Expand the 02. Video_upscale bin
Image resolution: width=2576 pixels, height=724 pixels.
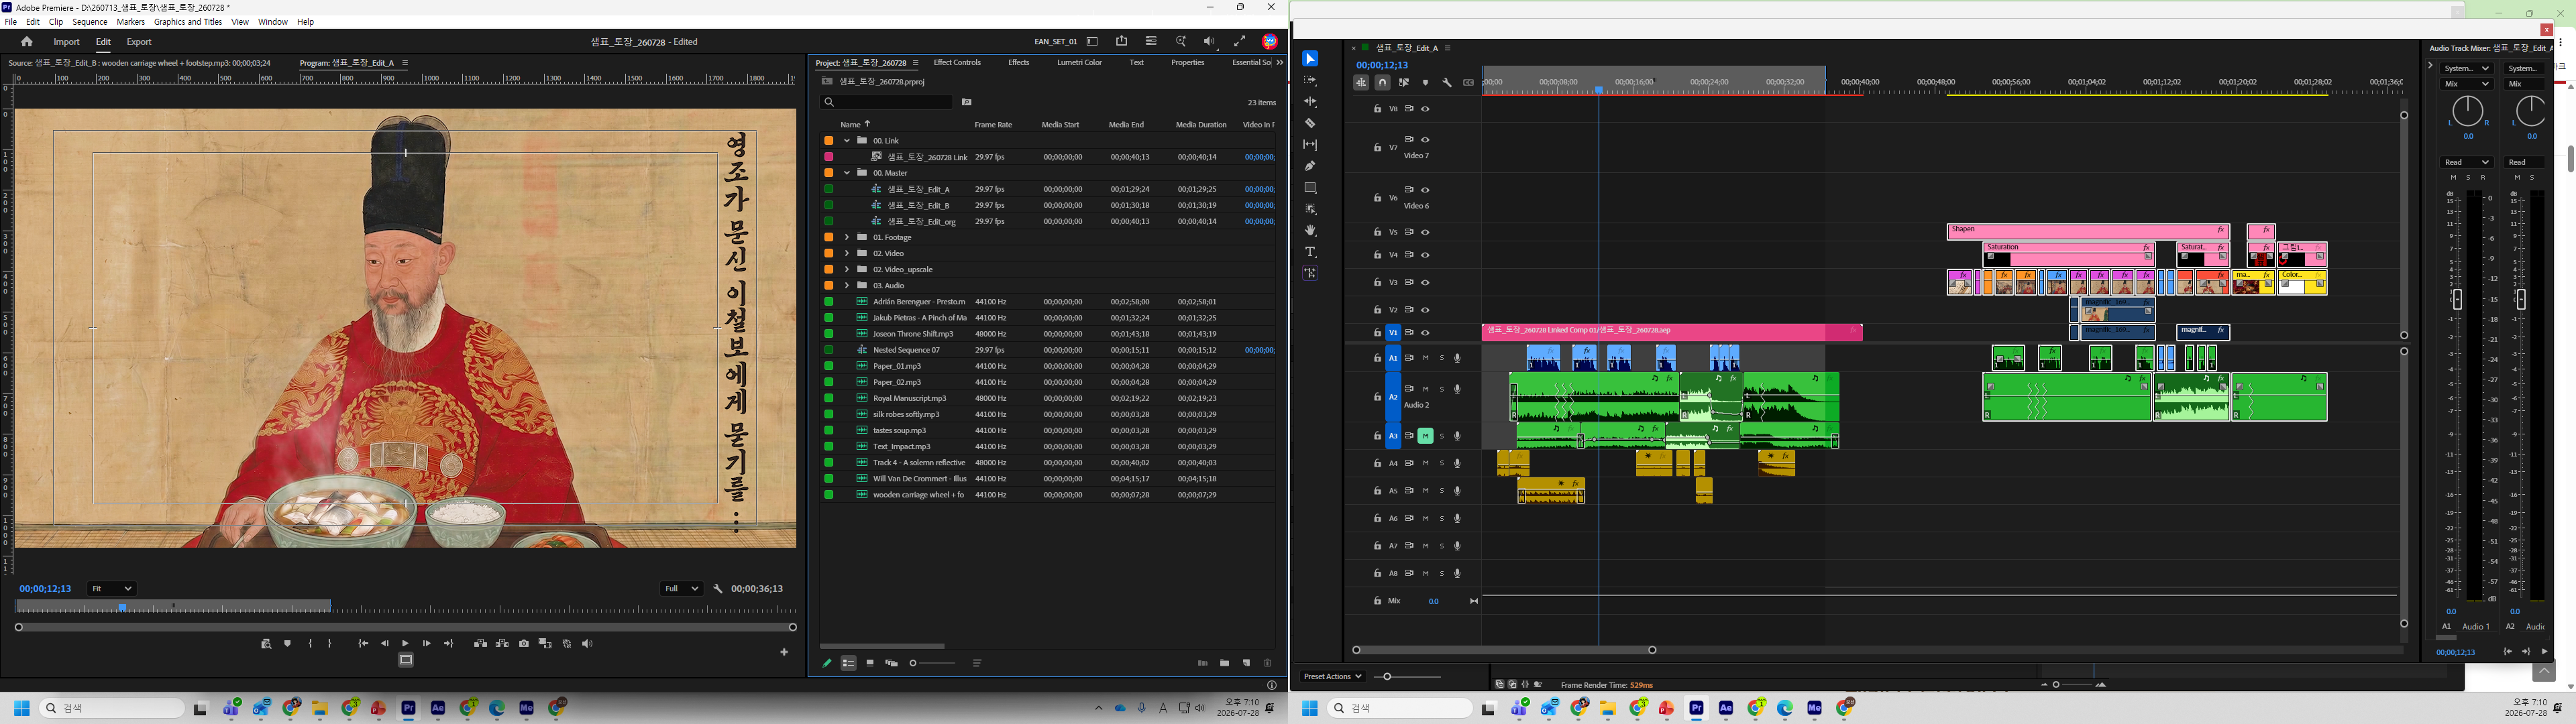(846, 269)
